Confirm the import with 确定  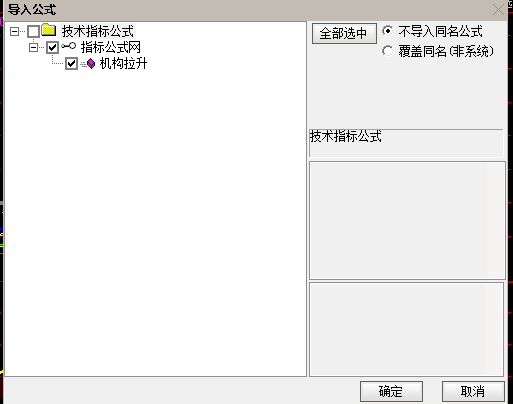coord(391,391)
